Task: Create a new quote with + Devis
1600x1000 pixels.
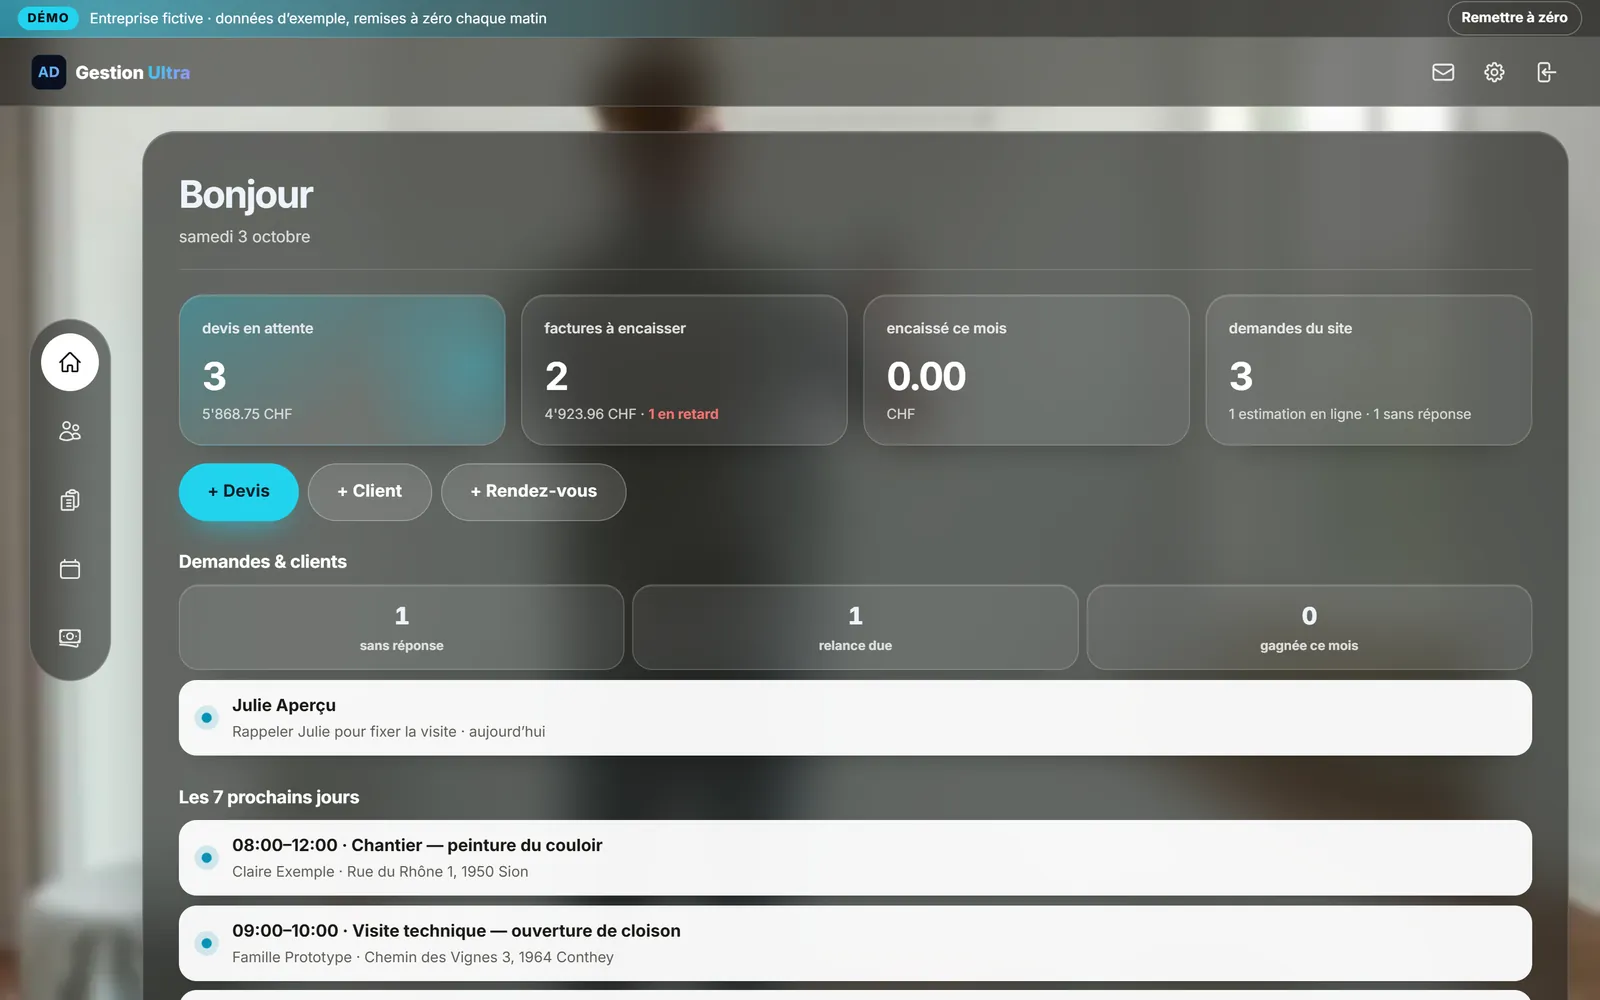Action: (239, 492)
